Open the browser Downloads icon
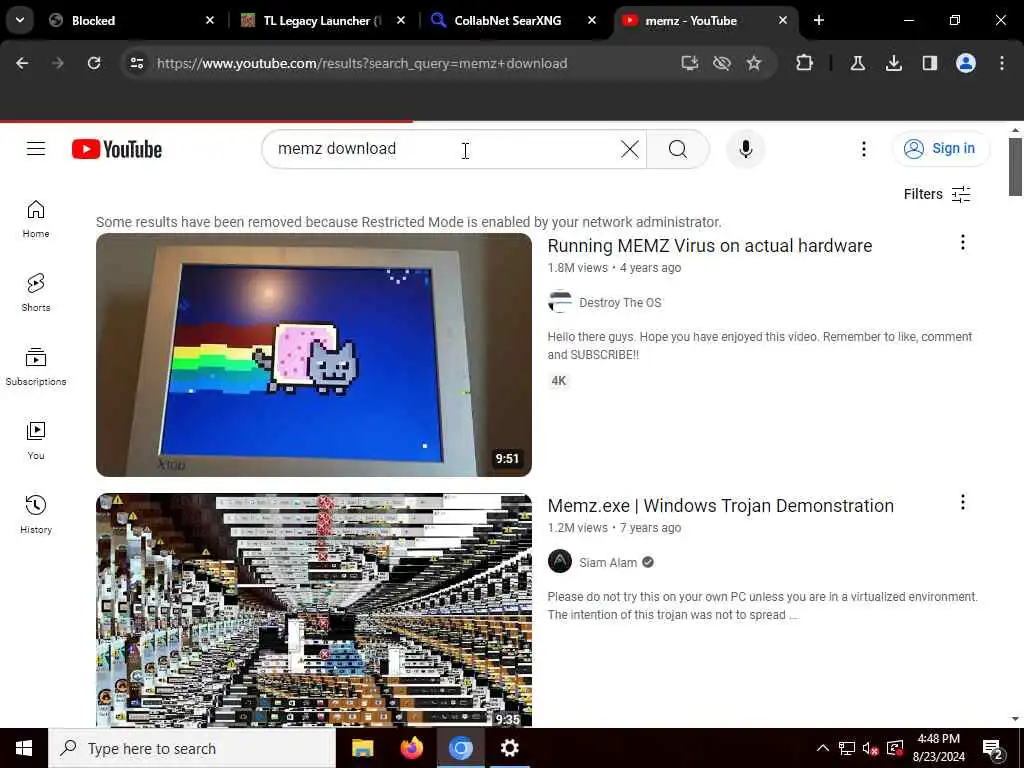Viewport: 1024px width, 768px height. (893, 63)
